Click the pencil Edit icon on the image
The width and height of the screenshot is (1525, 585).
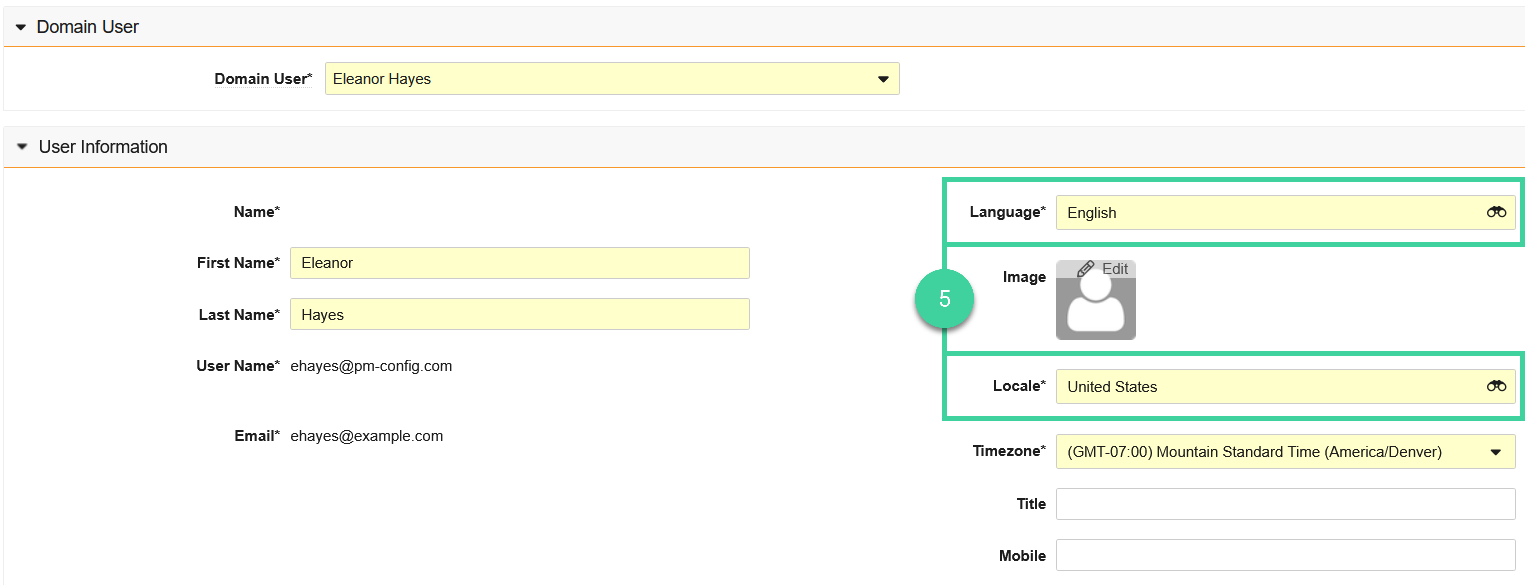(x=1084, y=268)
